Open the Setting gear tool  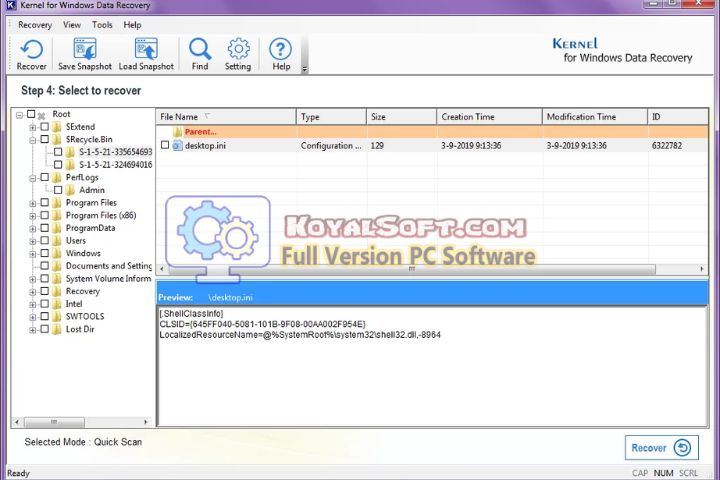point(238,49)
